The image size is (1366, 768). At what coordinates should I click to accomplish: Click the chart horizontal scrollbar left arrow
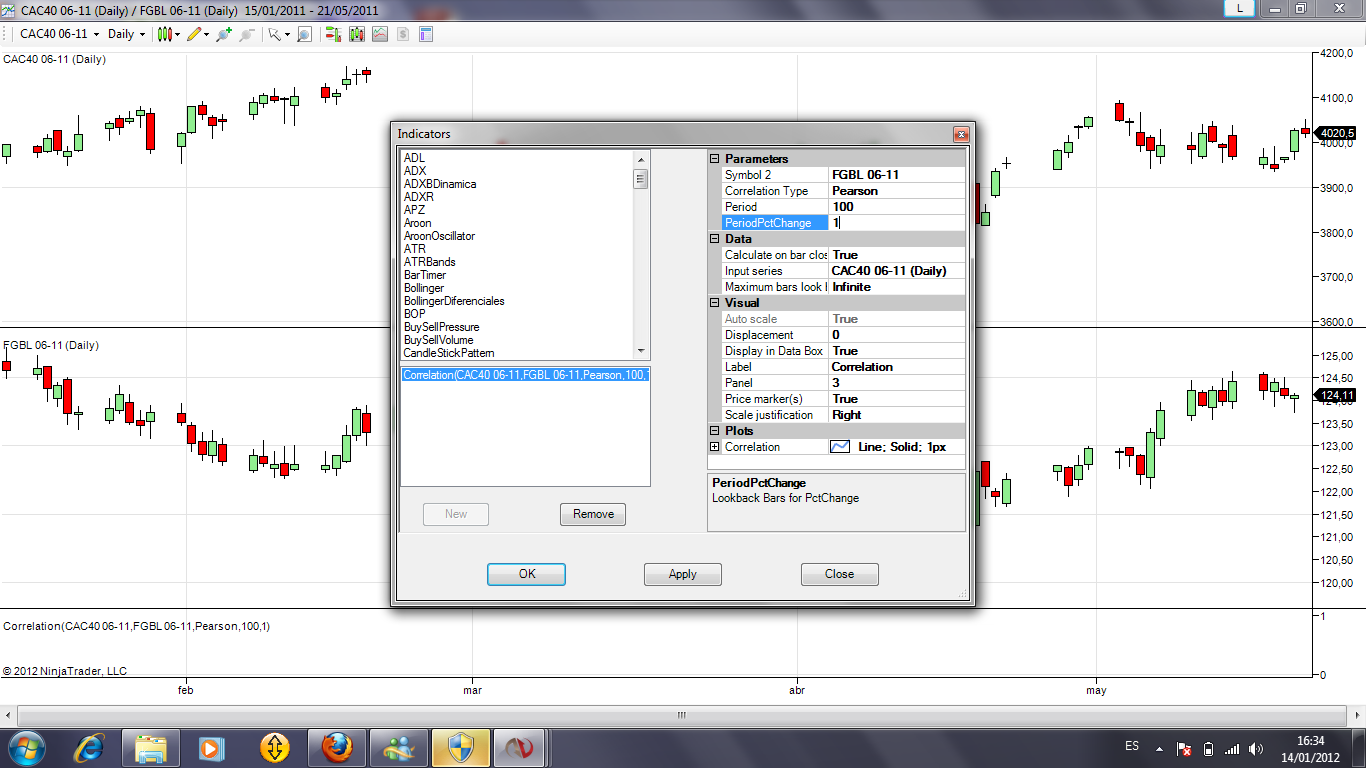coord(10,715)
